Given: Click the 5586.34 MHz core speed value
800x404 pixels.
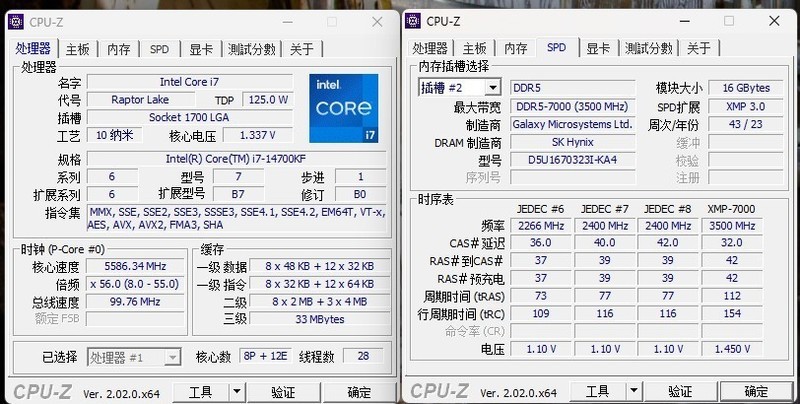Looking at the screenshot, I should 135,266.
